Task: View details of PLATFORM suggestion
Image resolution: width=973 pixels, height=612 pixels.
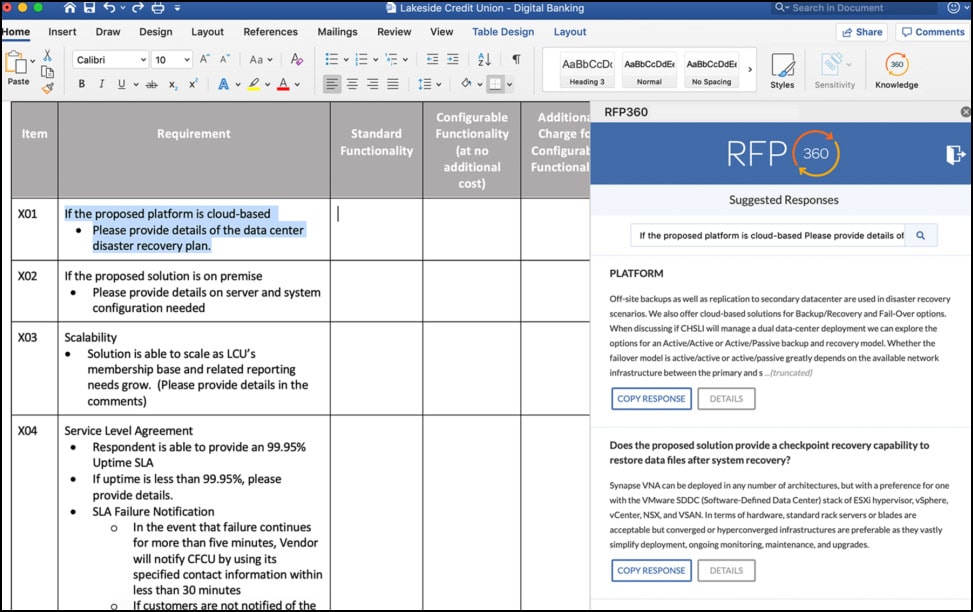Action: (726, 398)
